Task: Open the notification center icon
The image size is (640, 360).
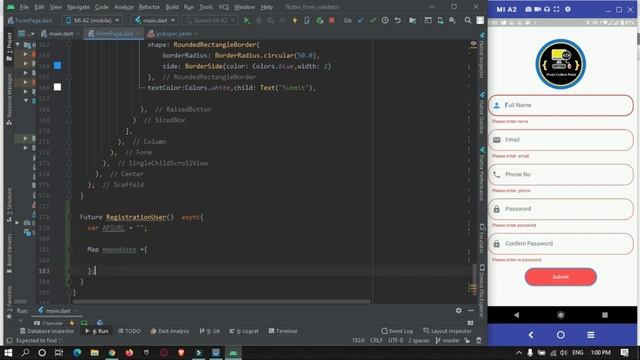Action: (x=624, y=352)
